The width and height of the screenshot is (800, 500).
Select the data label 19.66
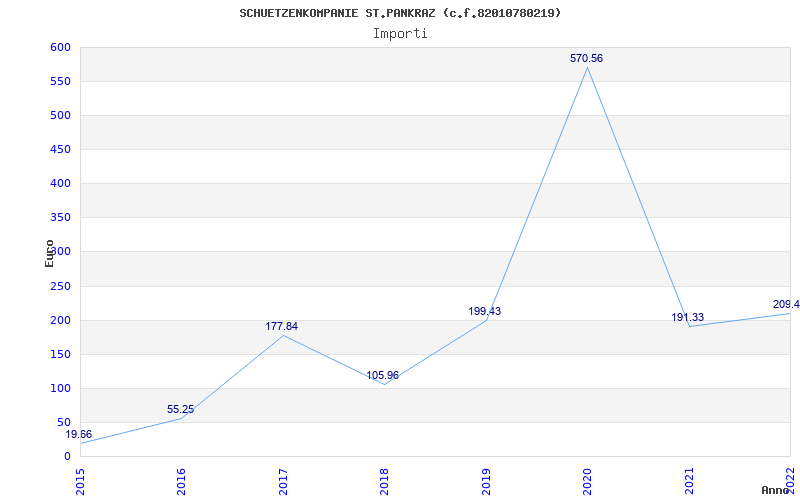[79, 435]
